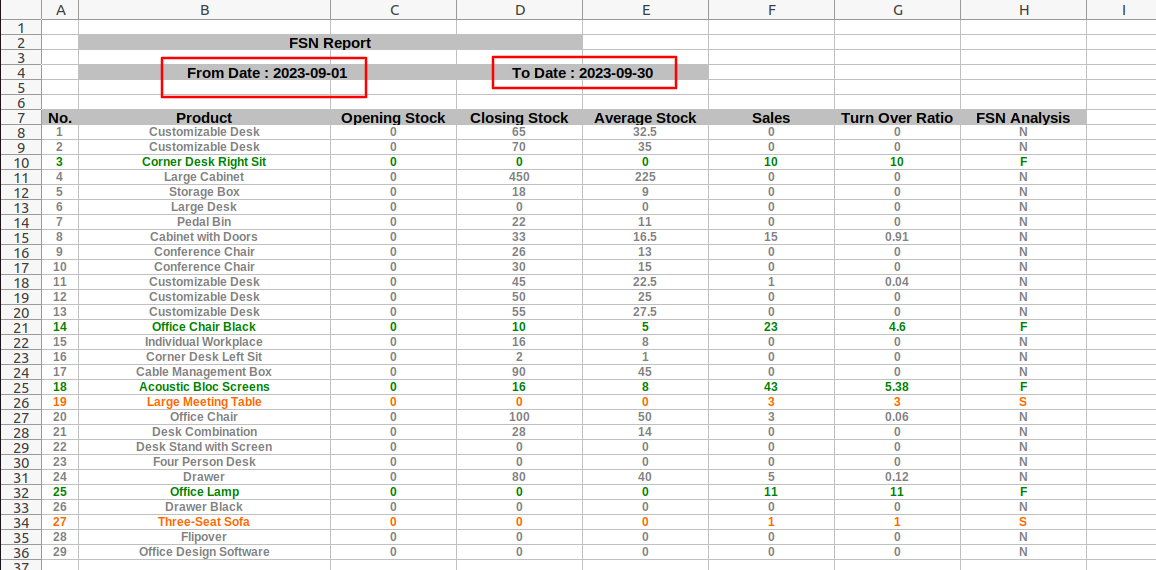1156x570 pixels.
Task: Select the Drawer Black product cell
Action: (204, 507)
